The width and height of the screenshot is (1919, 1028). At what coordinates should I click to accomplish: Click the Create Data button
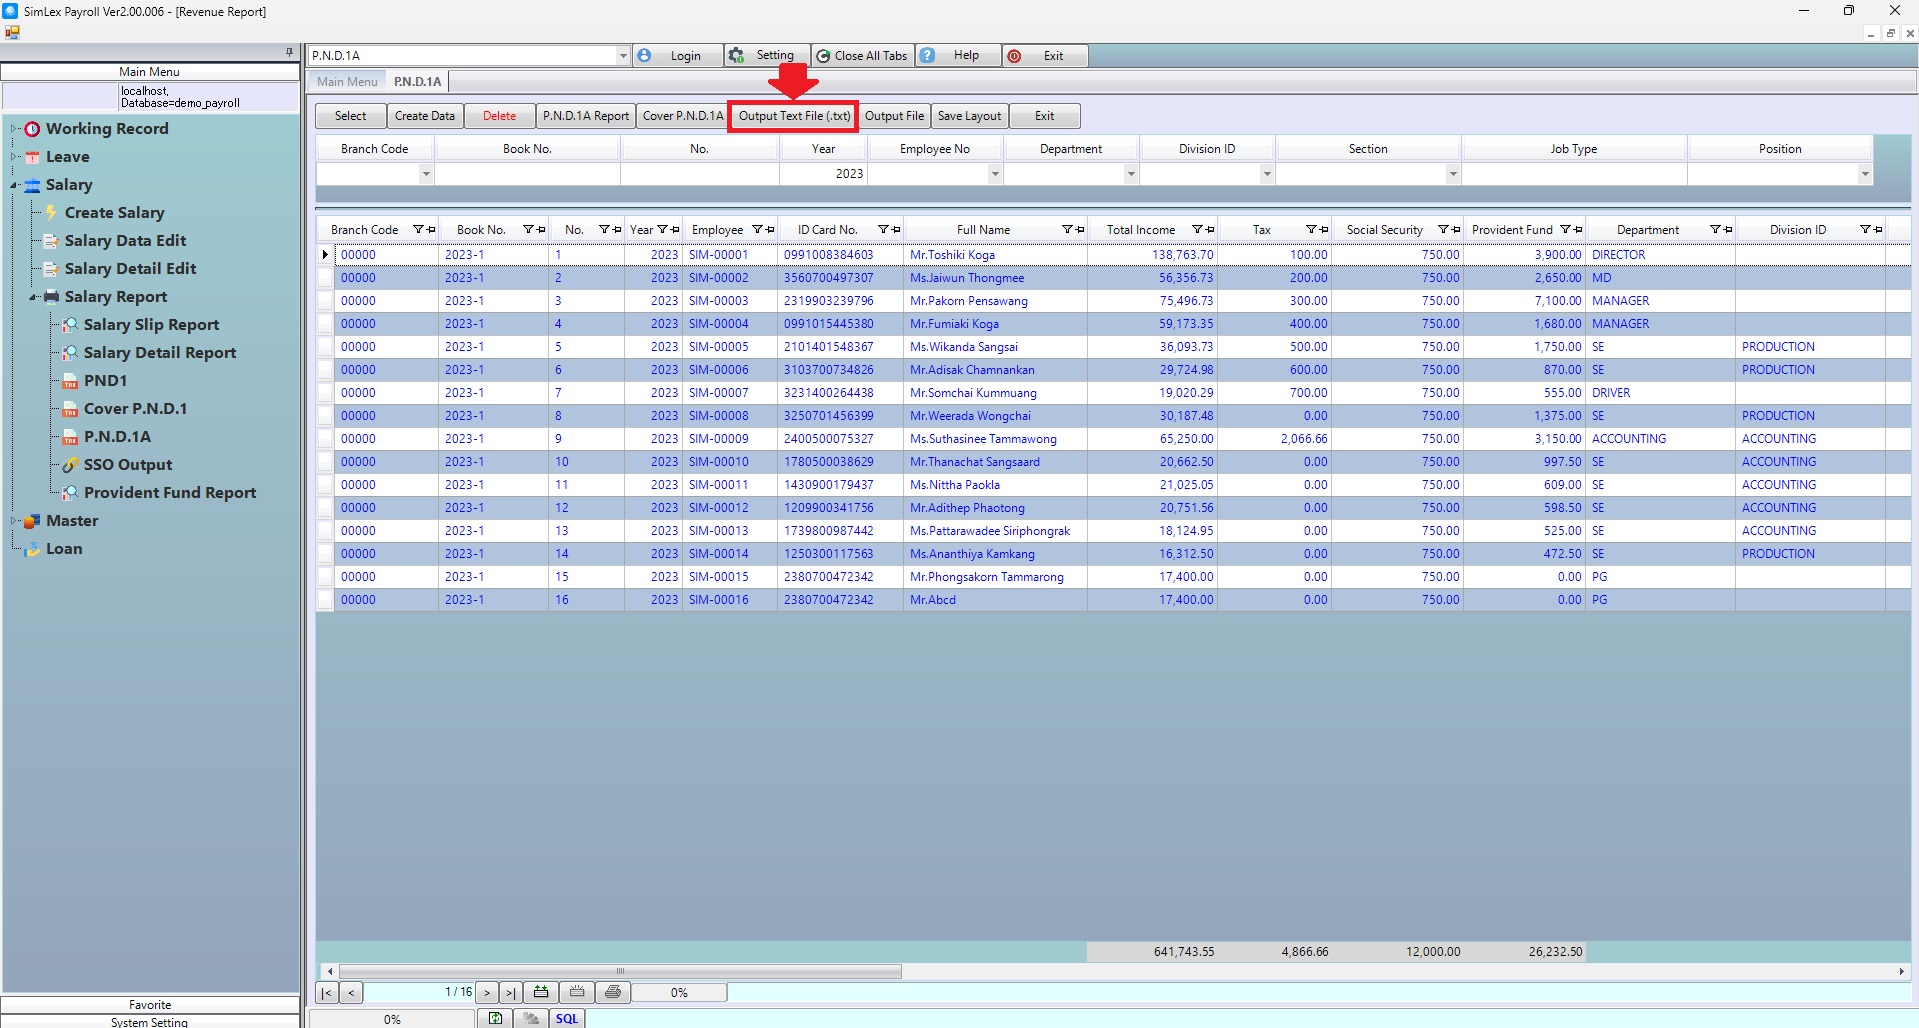[x=424, y=116]
